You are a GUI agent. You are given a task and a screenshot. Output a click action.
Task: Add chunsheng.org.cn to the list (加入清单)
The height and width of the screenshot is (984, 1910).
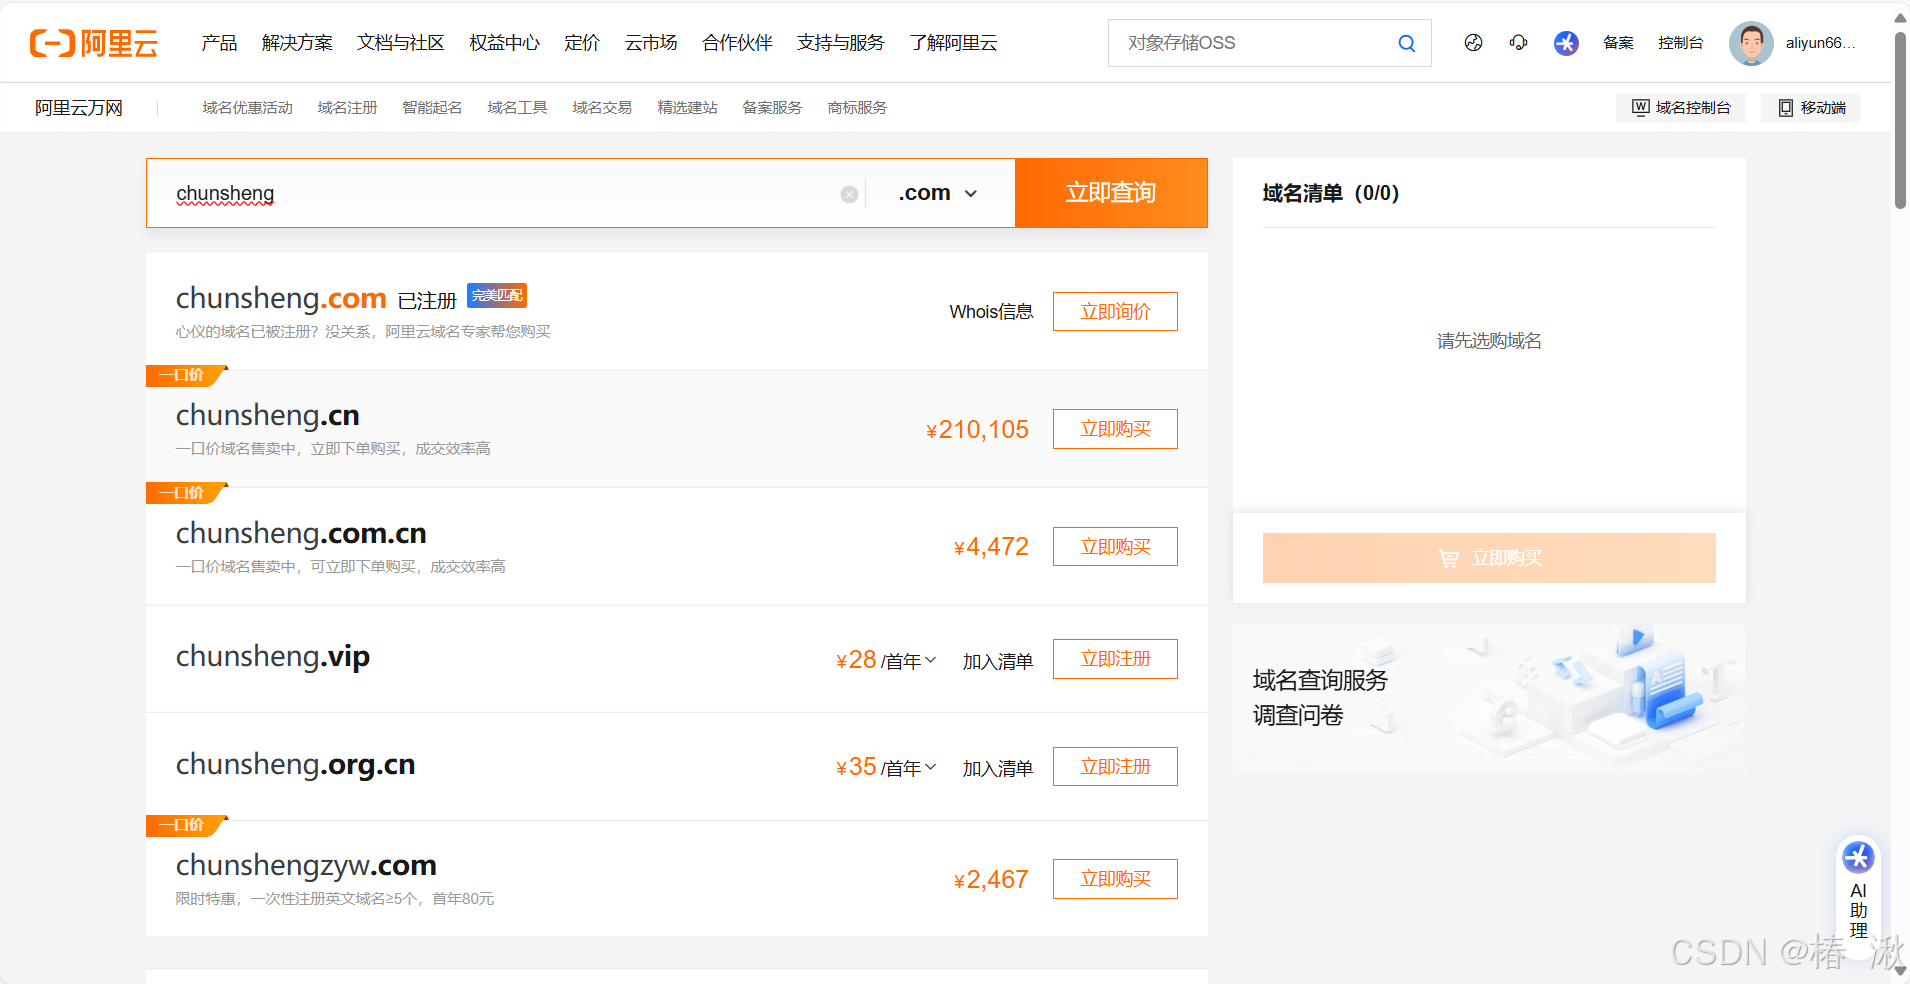997,768
